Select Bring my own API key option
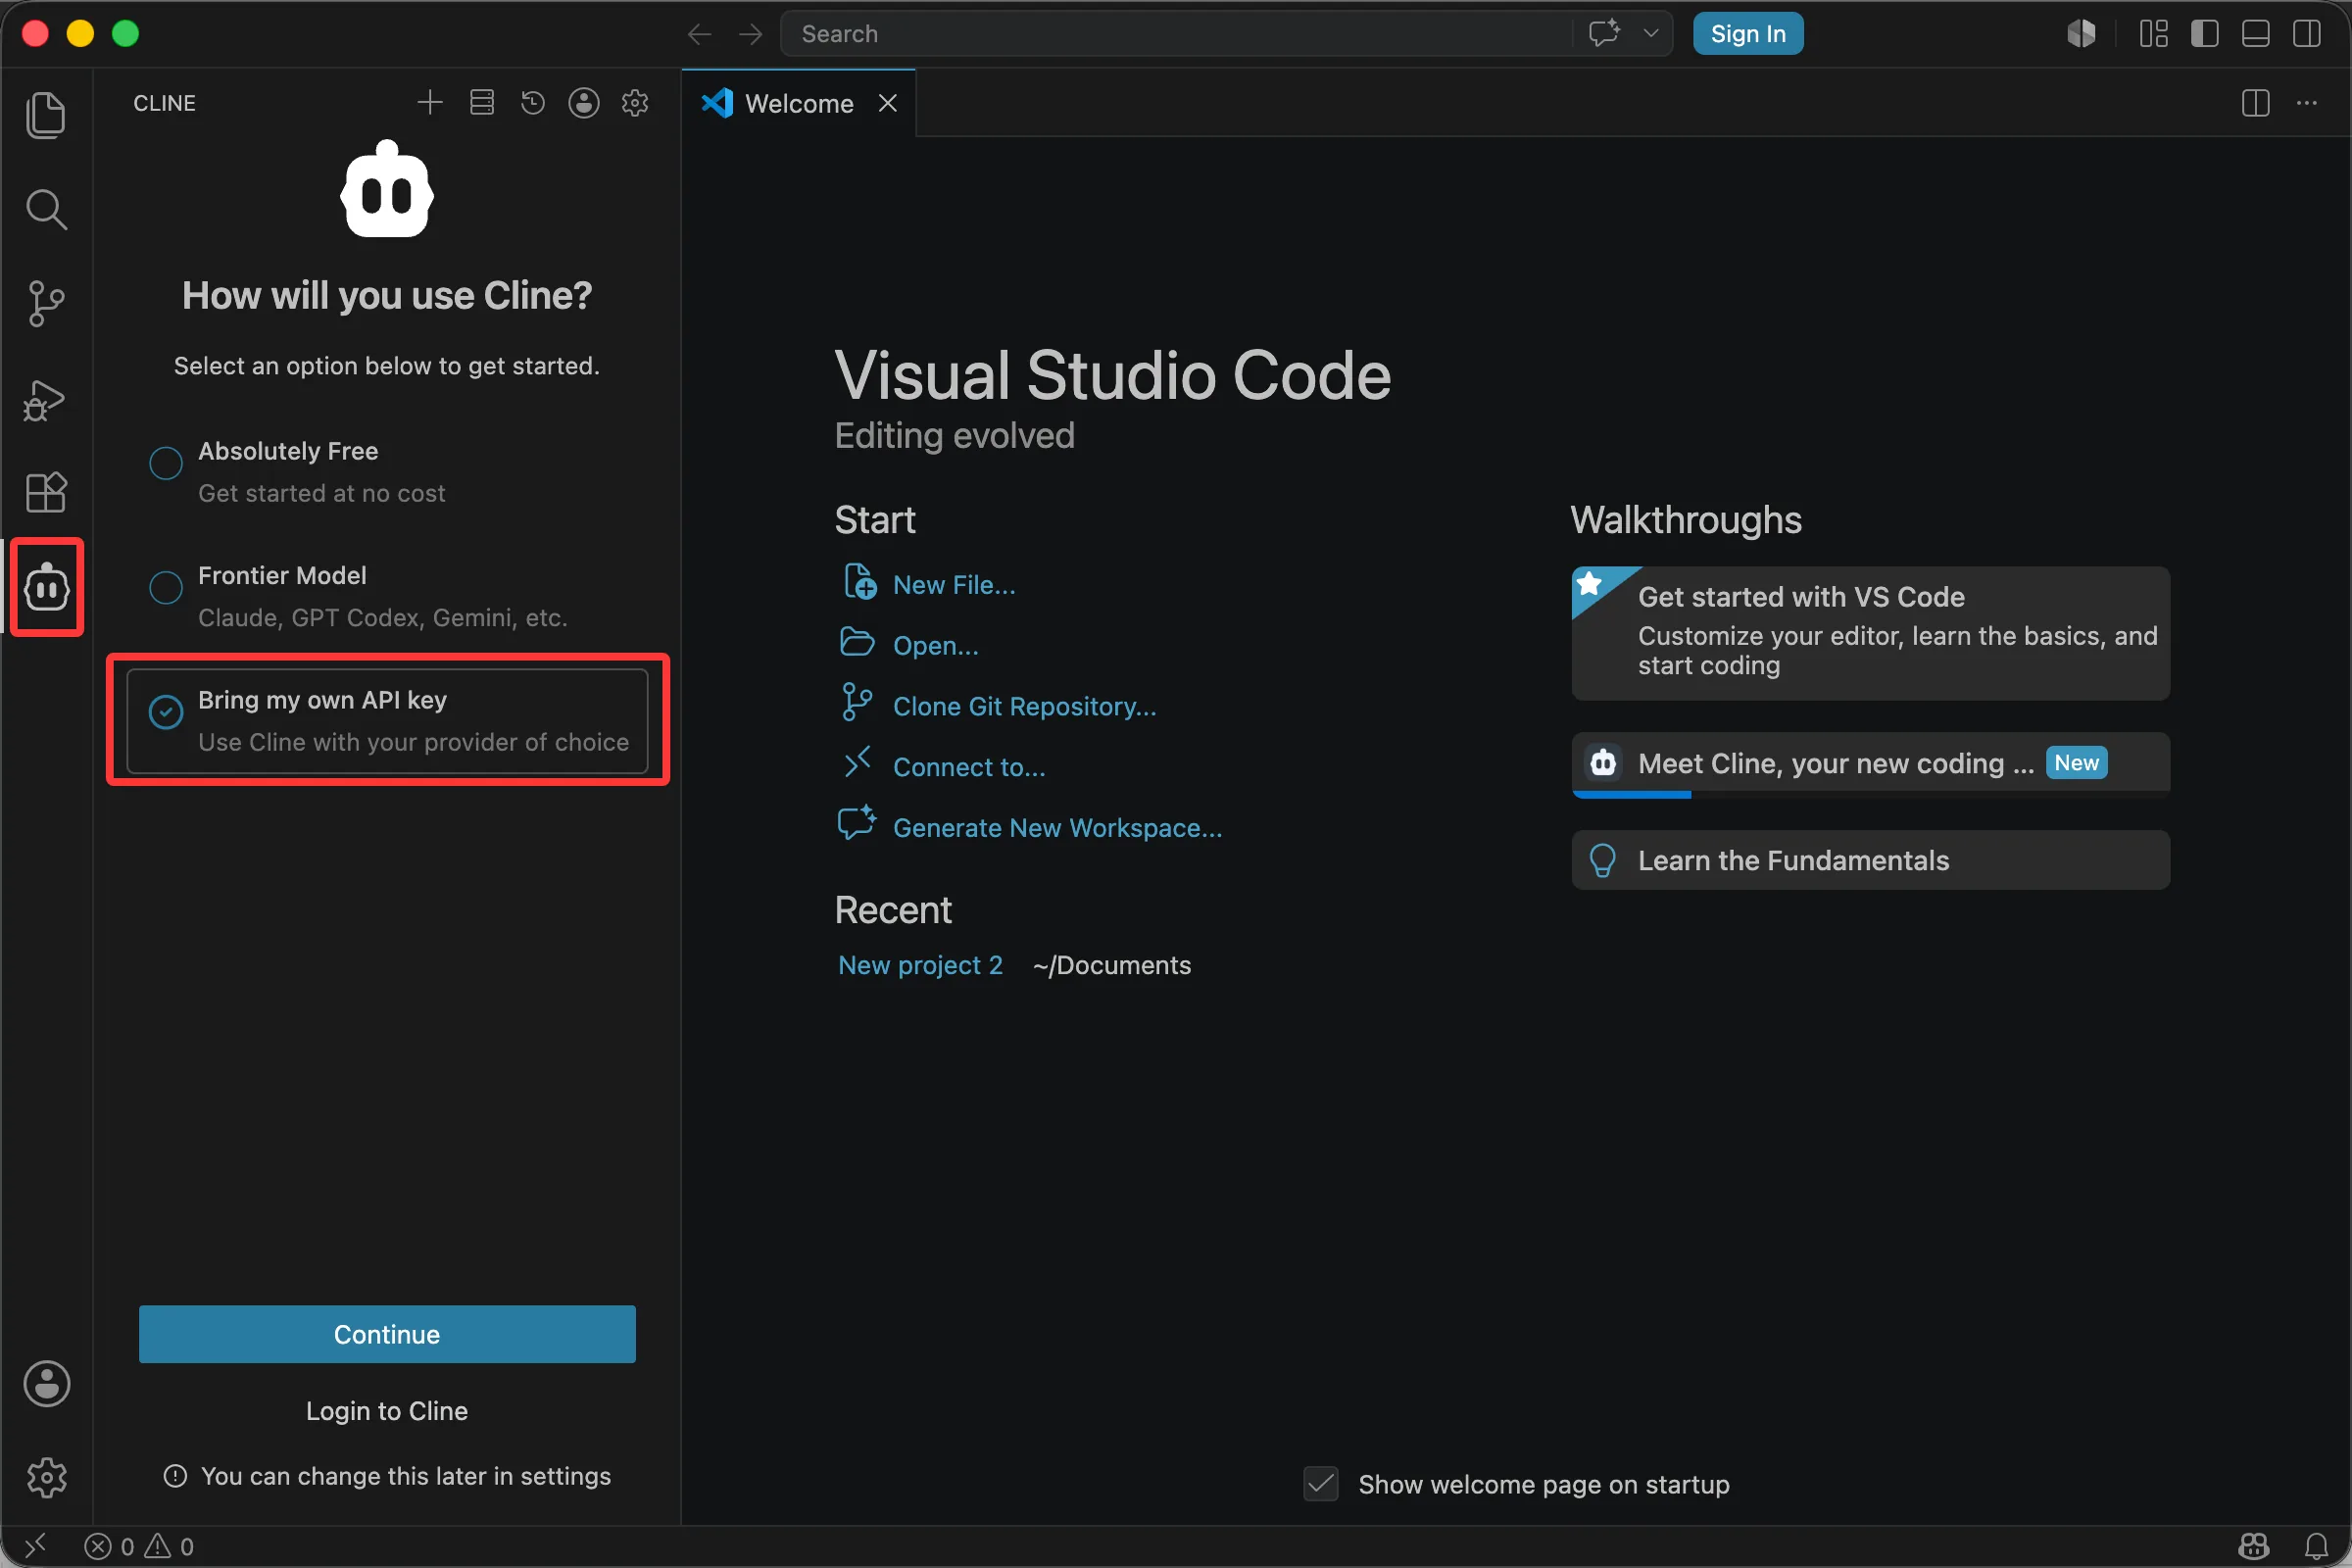 [x=388, y=721]
